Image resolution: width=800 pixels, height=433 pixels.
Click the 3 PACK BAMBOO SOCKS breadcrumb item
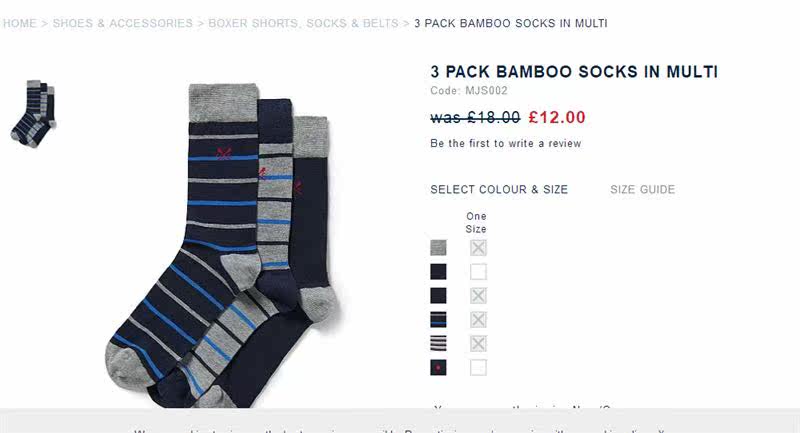click(511, 23)
